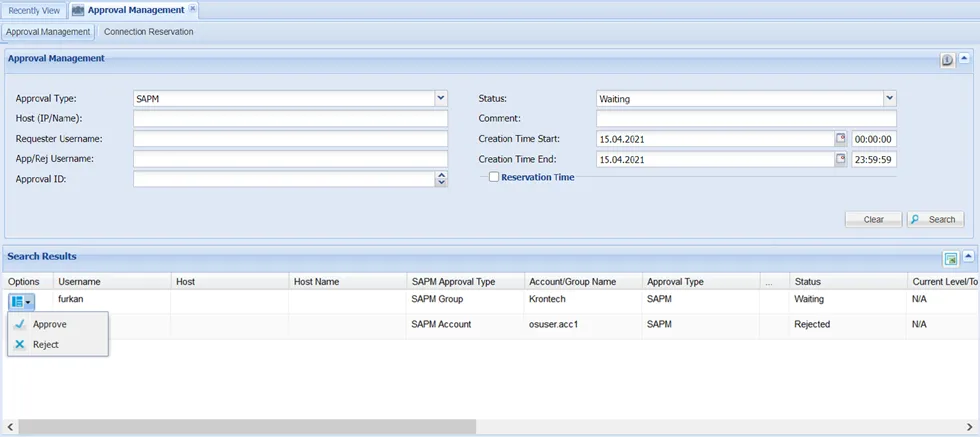The height and width of the screenshot is (437, 980).
Task: Open the Approval Type dropdown
Action: [x=441, y=98]
